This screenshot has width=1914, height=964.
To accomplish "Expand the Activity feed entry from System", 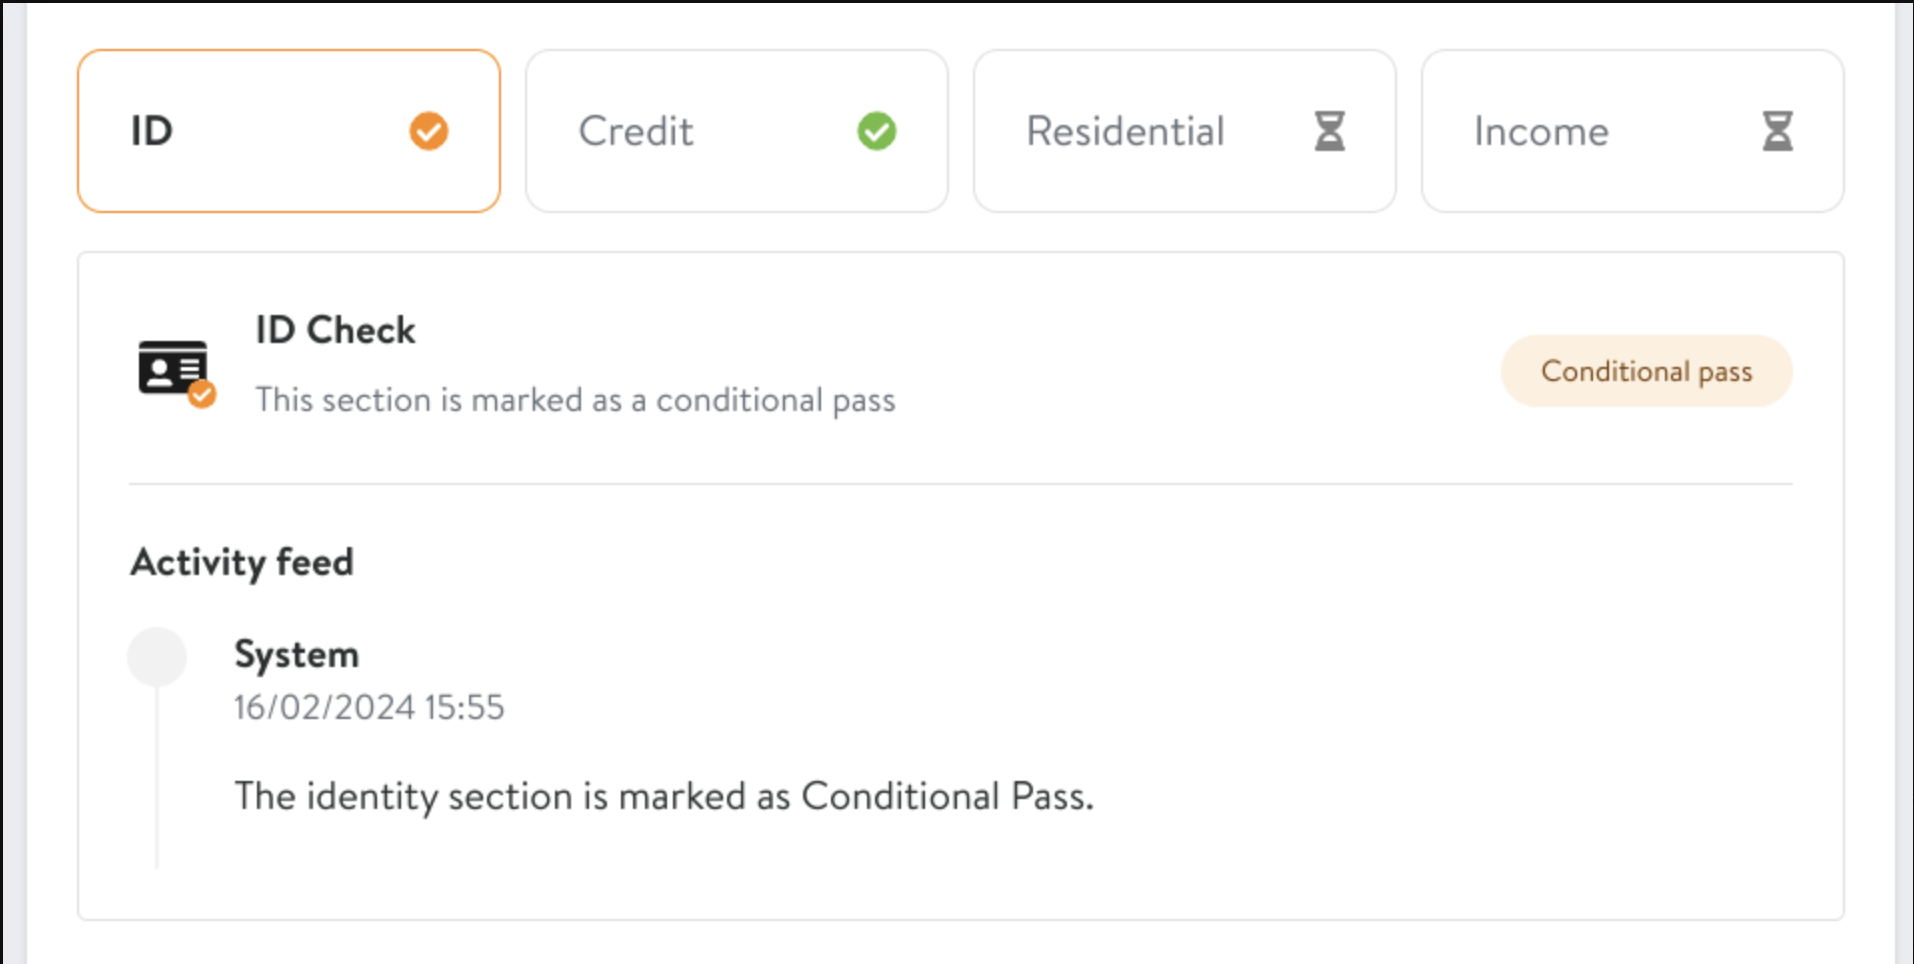I will 296,654.
